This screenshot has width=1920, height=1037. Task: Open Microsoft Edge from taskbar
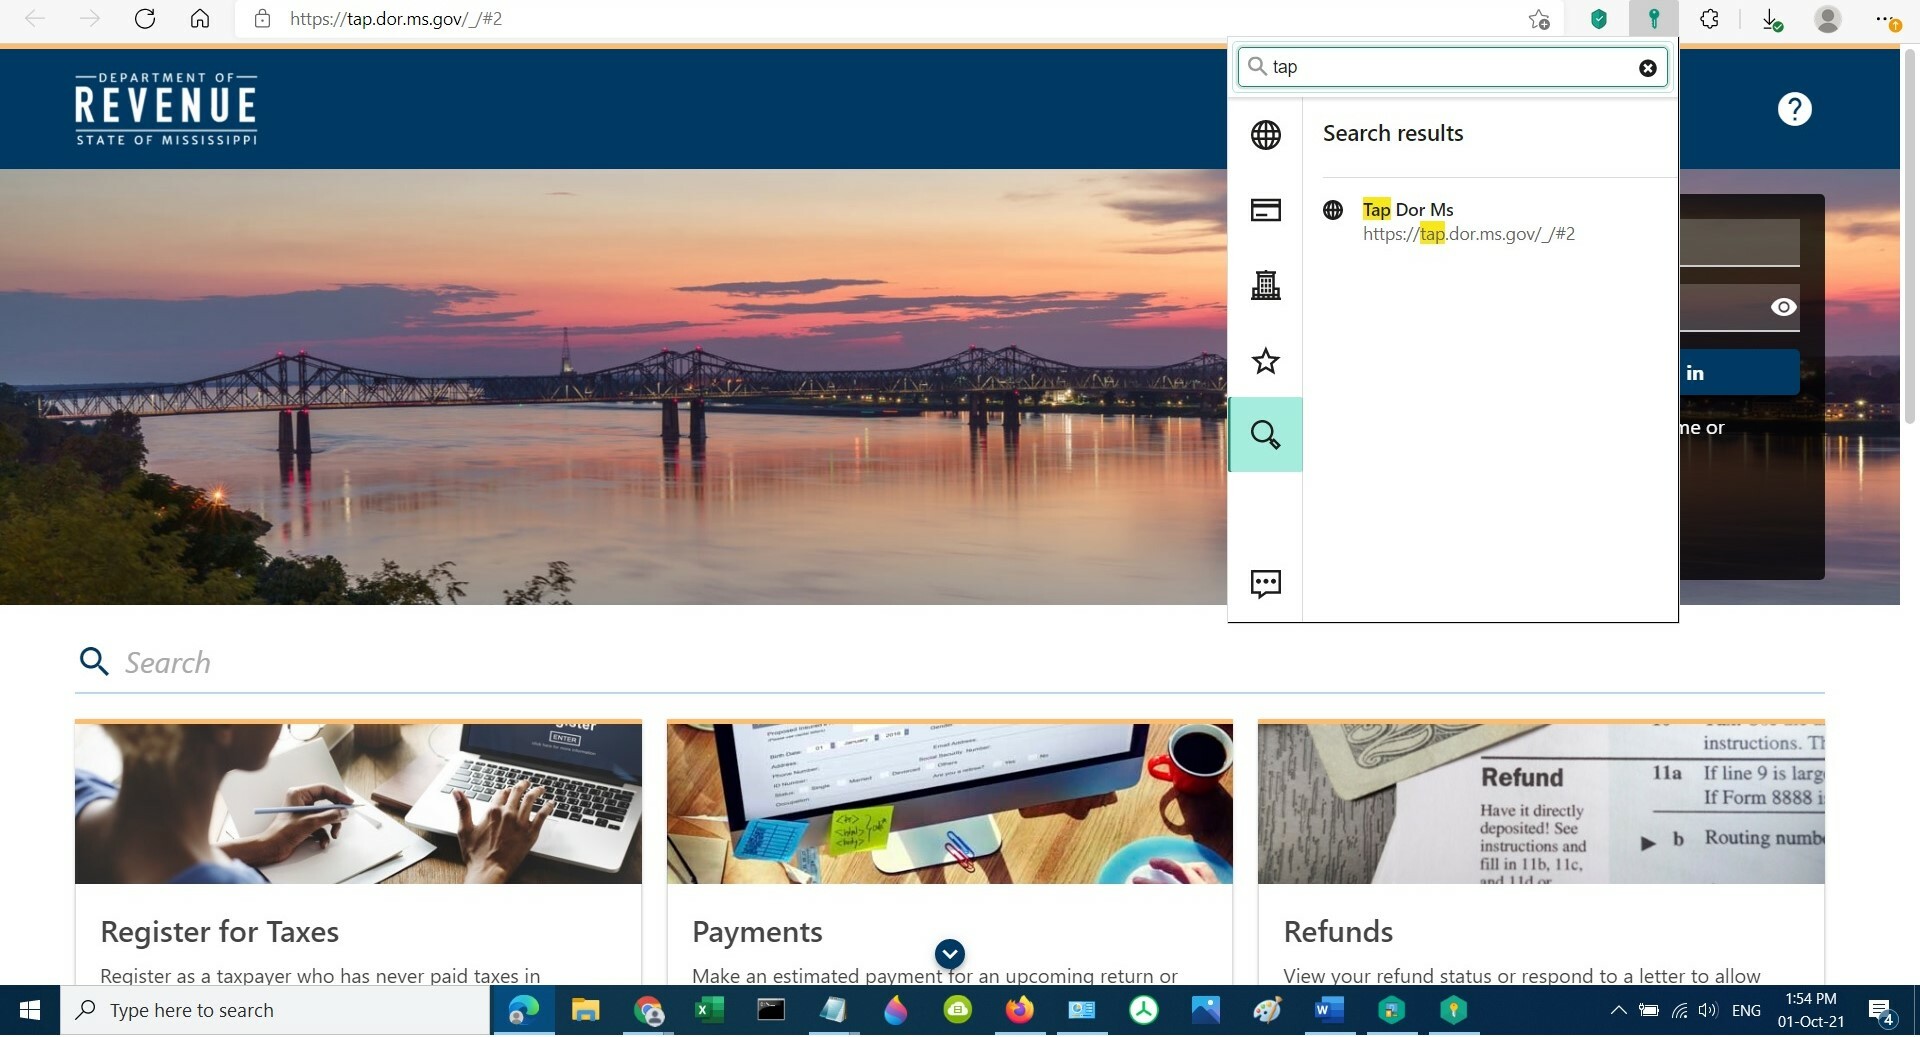[x=523, y=1010]
